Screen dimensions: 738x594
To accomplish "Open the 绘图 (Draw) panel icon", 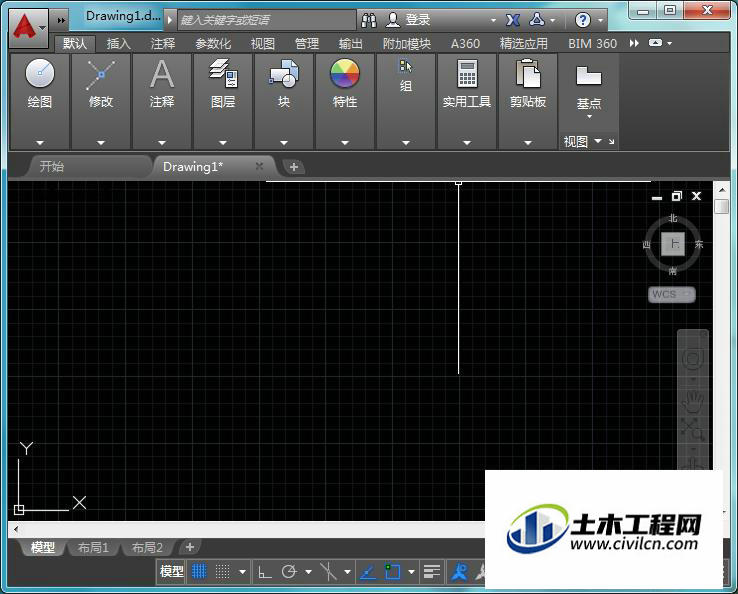I will pos(40,73).
